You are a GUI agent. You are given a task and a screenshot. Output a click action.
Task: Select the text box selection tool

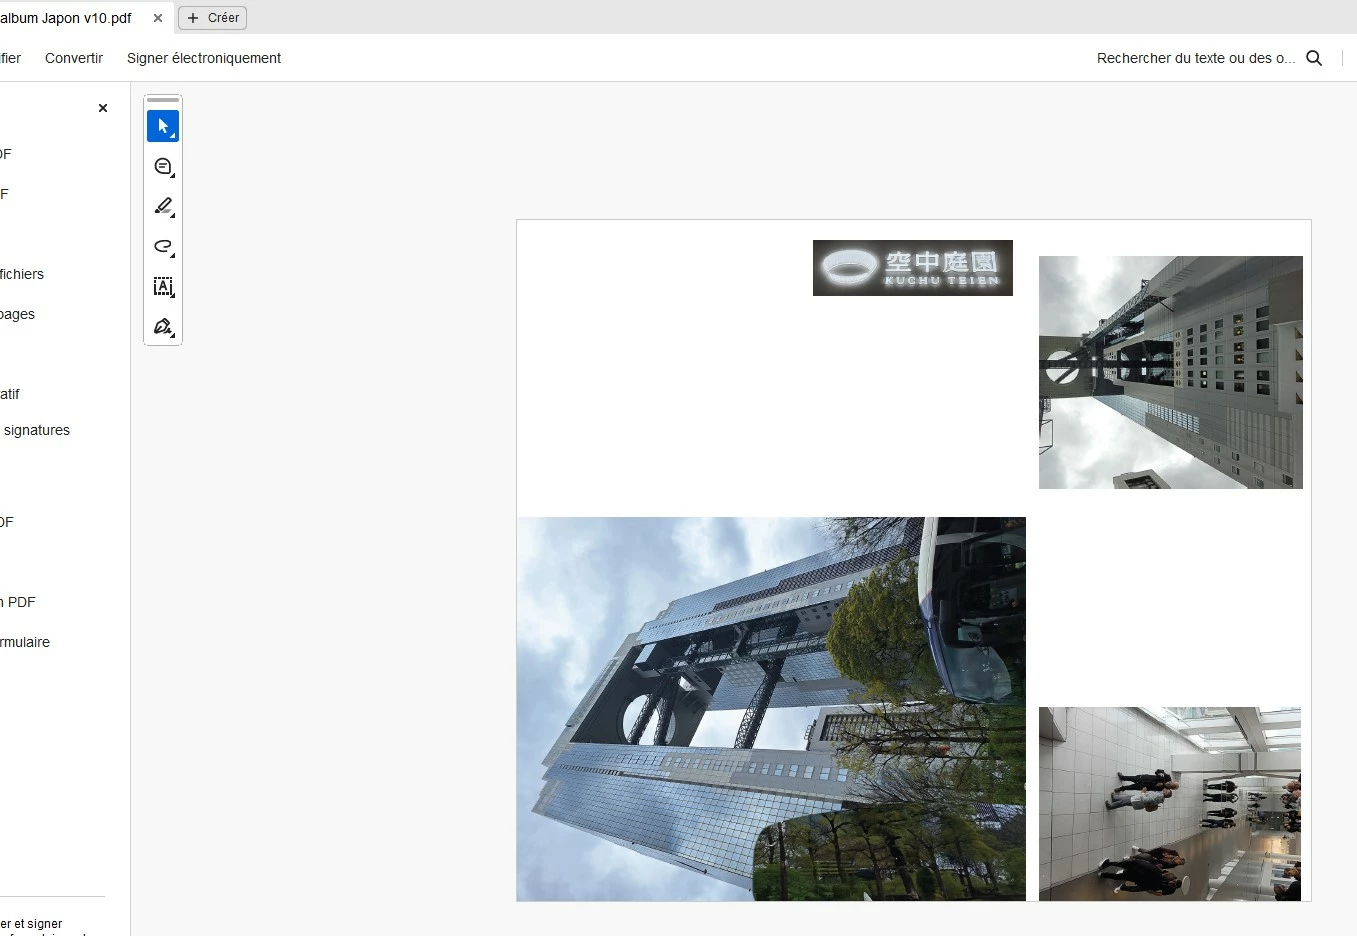click(163, 287)
